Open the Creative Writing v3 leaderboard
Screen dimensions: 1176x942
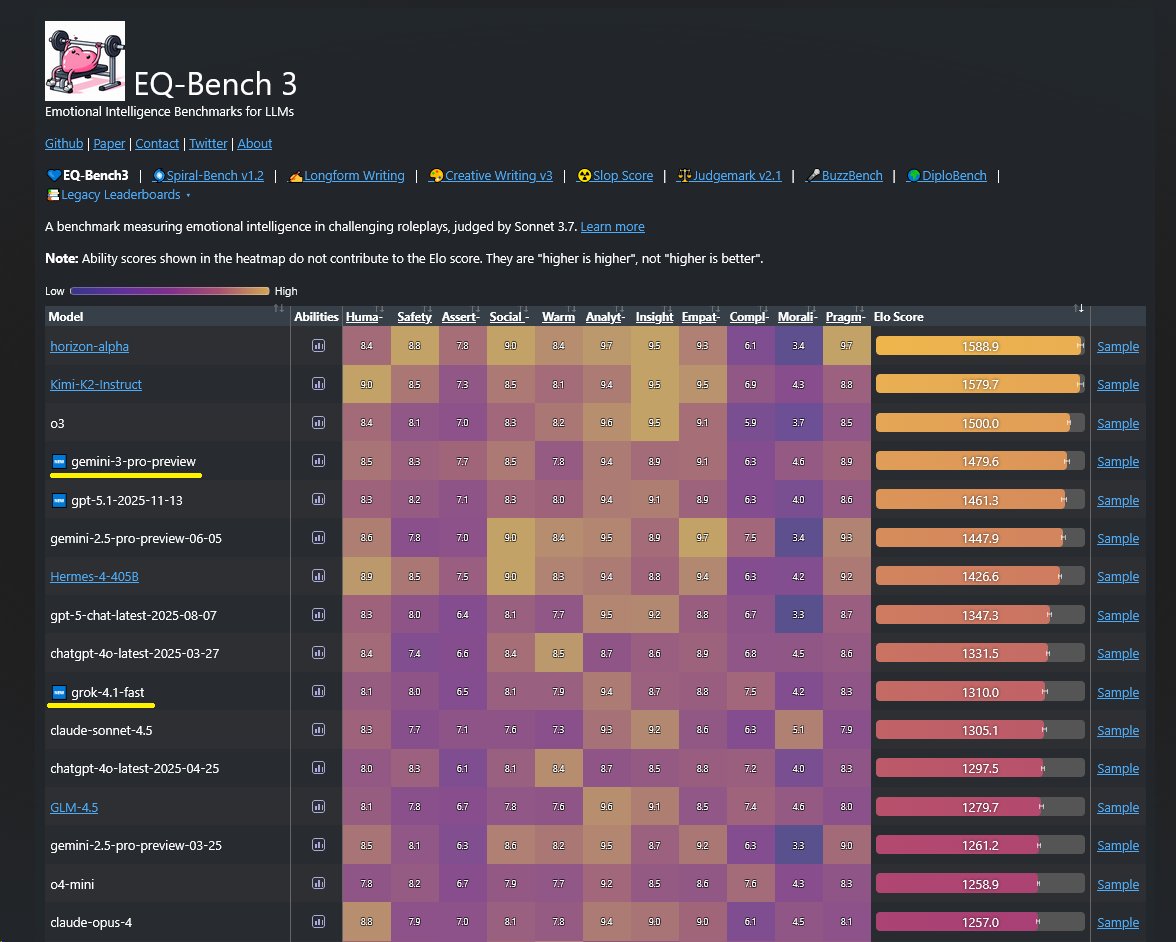(x=490, y=176)
